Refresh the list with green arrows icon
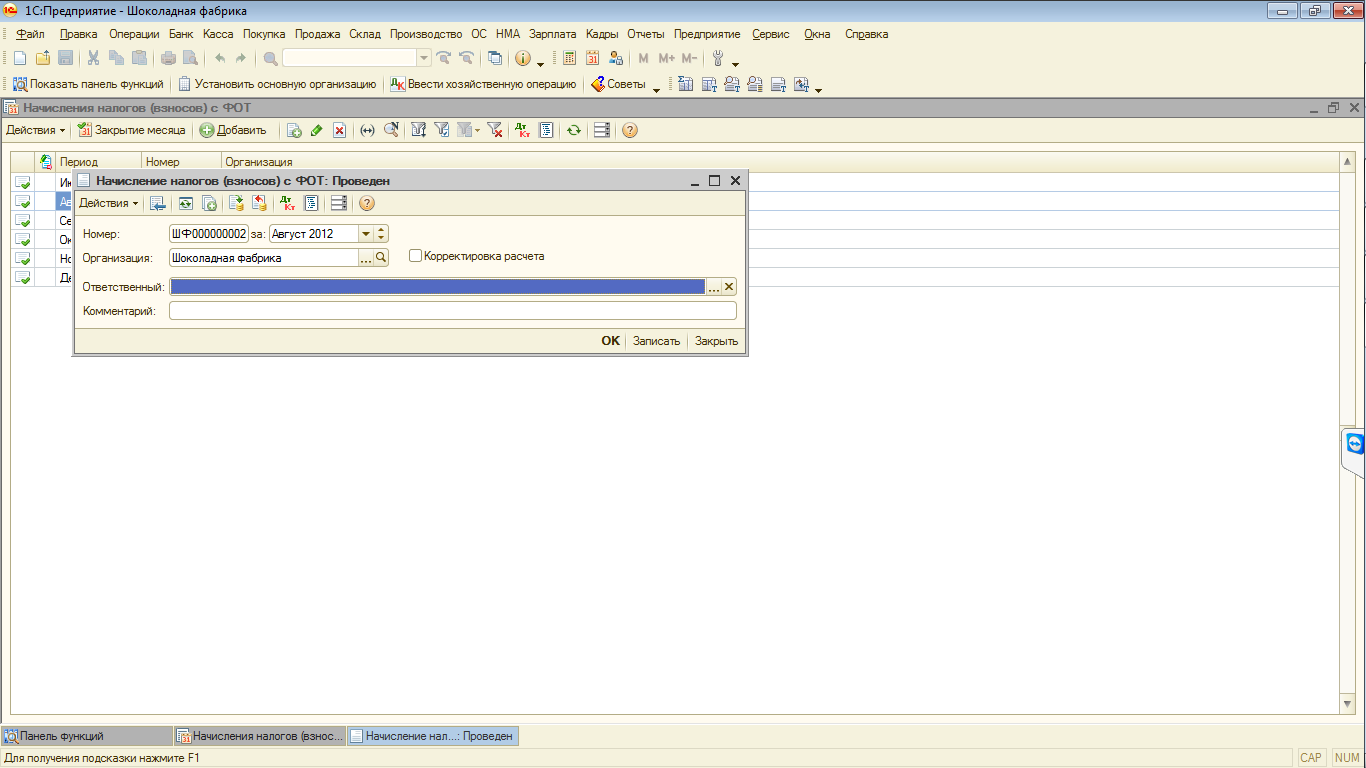Screen dimensions: 1366x768 (574, 130)
